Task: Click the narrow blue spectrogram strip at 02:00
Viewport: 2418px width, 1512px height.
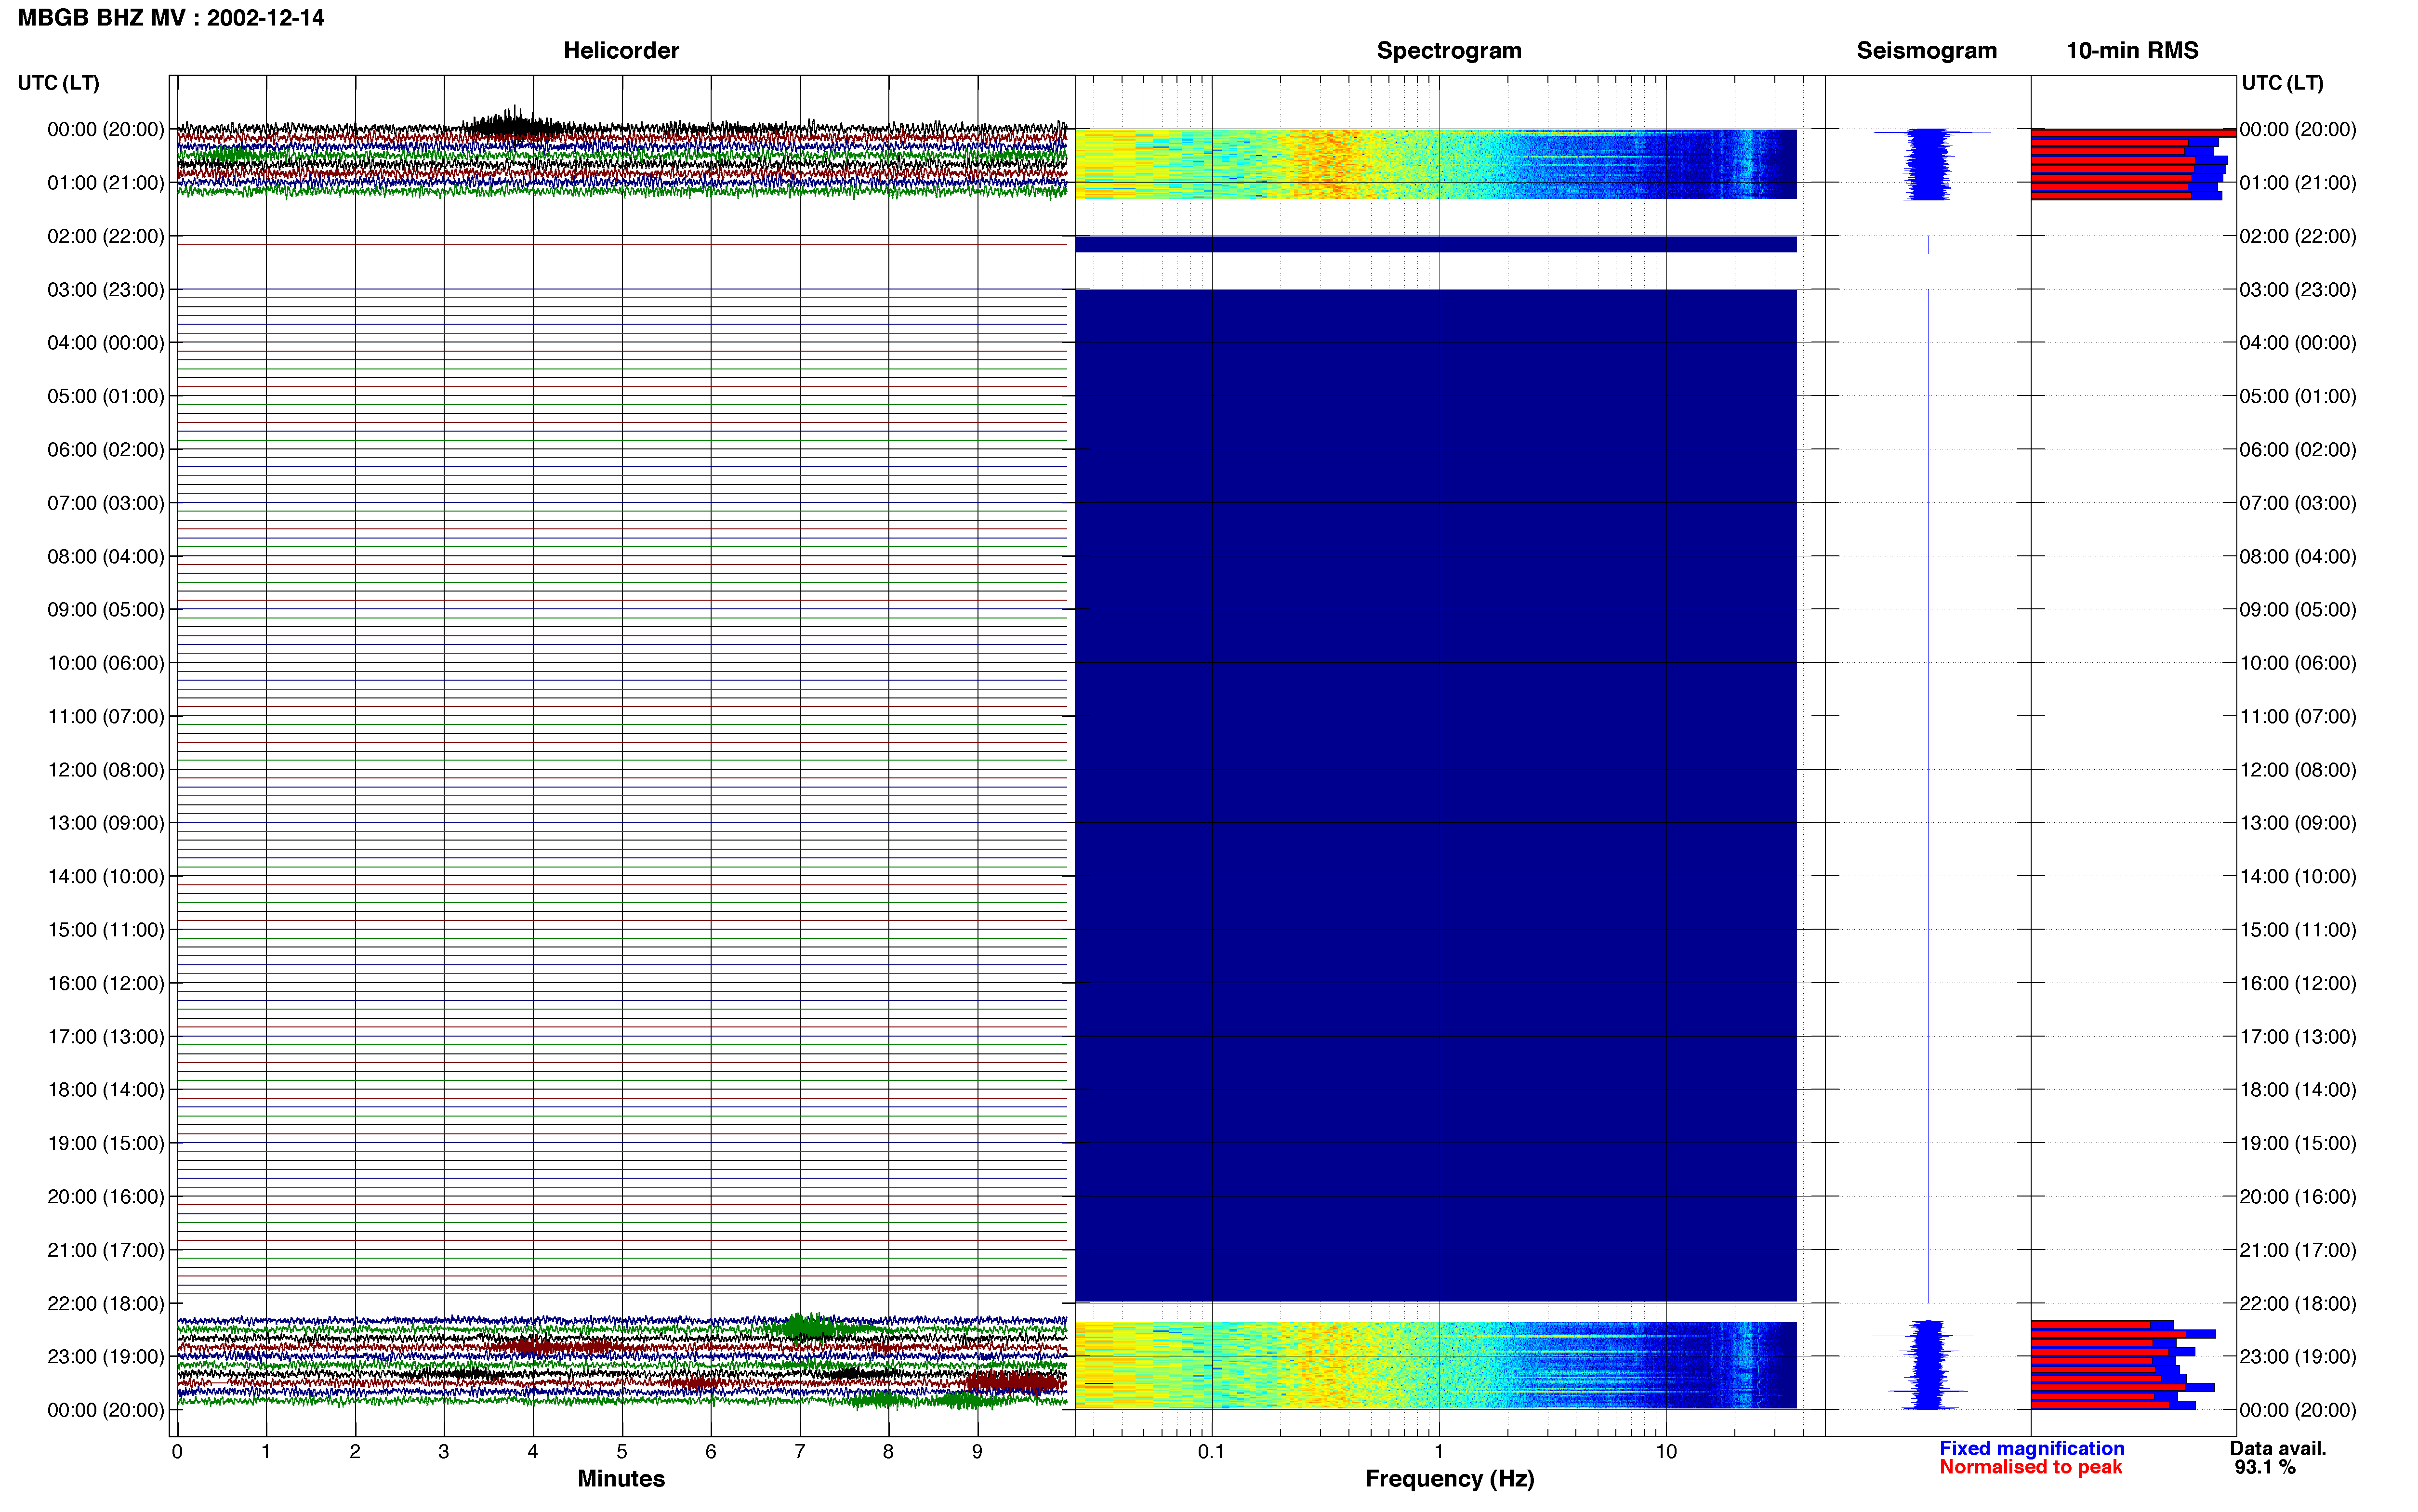Action: tap(1436, 244)
